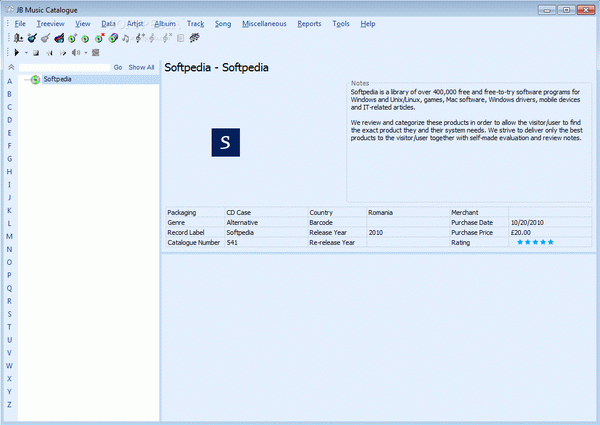Screen dimensions: 600x425
Task: Click the Notes text area
Action: [x=469, y=143]
